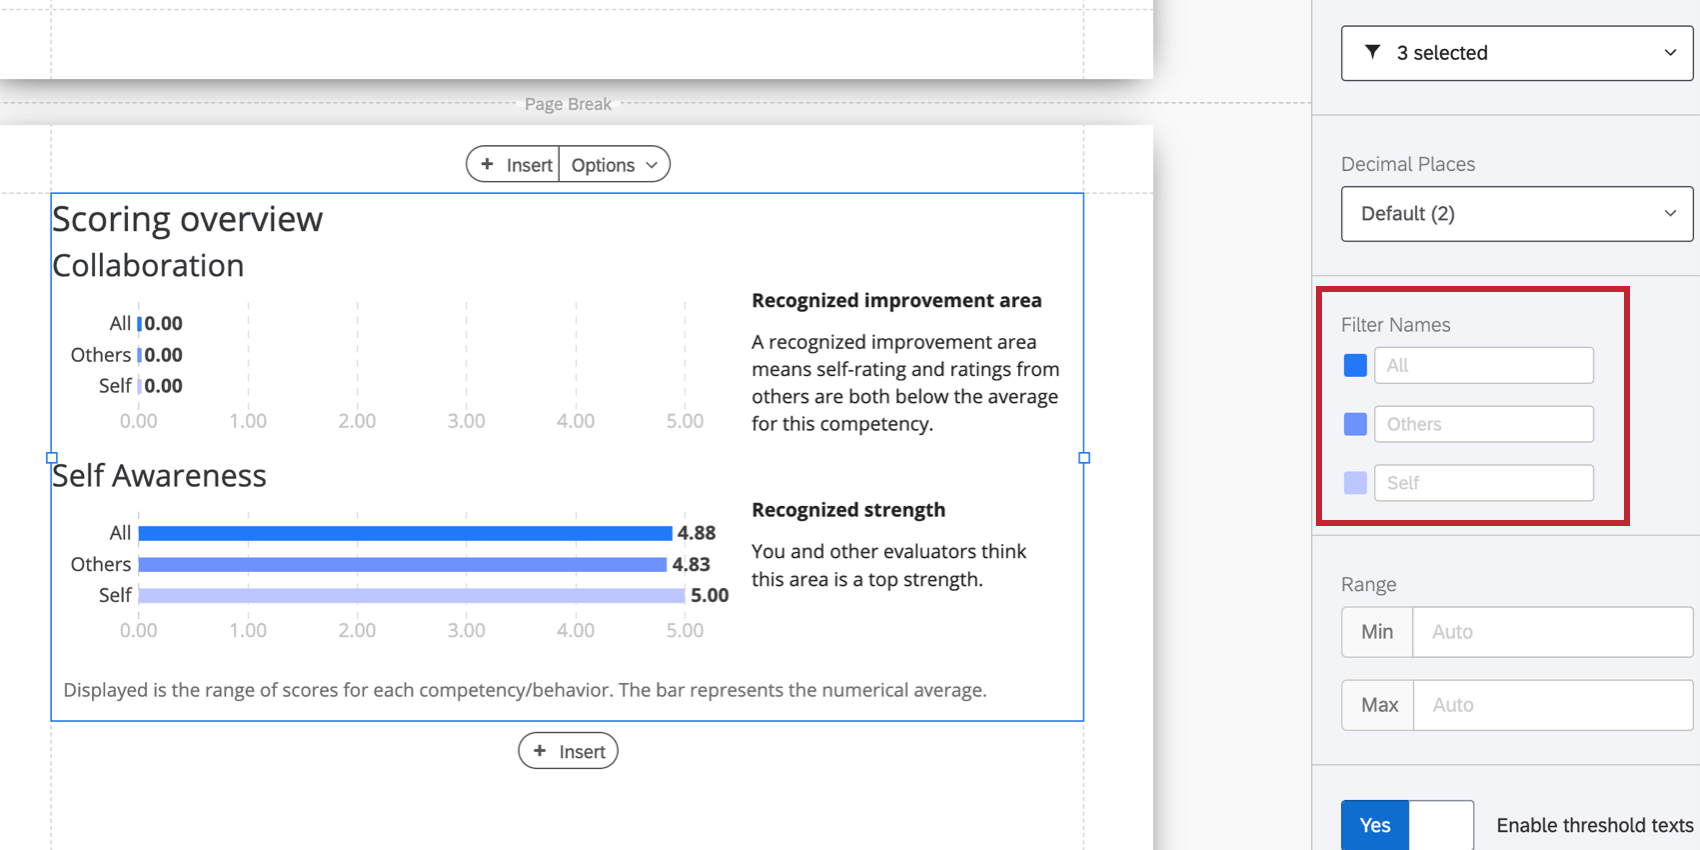Click the 'Others' filter name field
This screenshot has height=850, width=1700.
[1483, 424]
